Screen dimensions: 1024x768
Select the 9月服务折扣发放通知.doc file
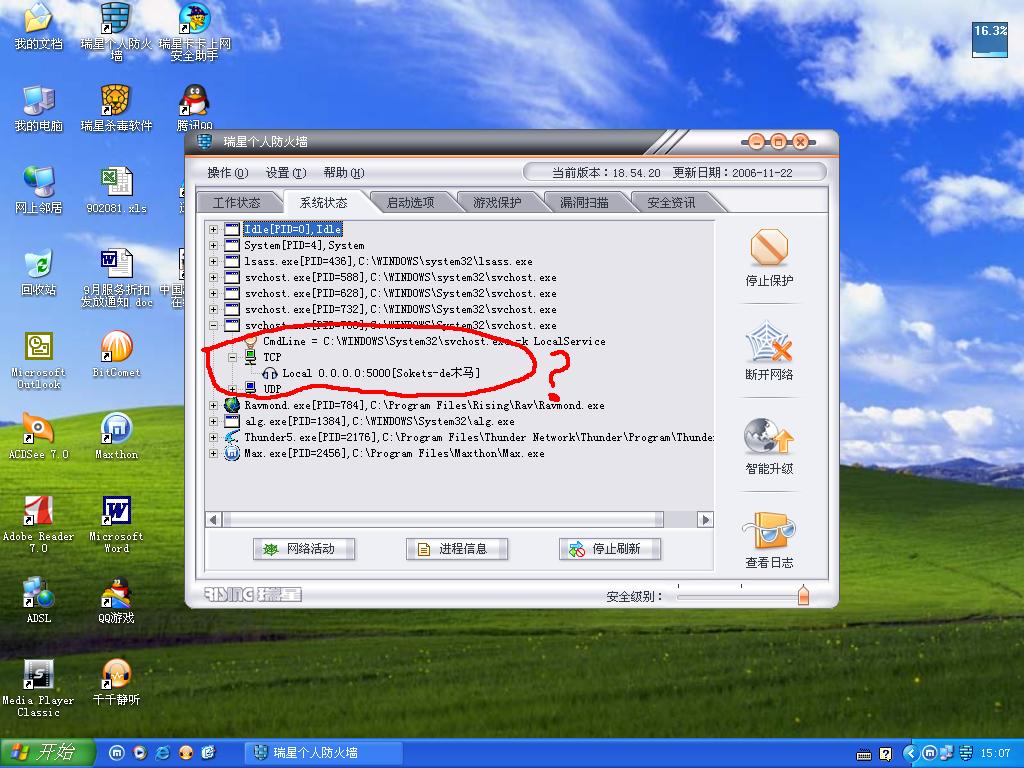116,278
